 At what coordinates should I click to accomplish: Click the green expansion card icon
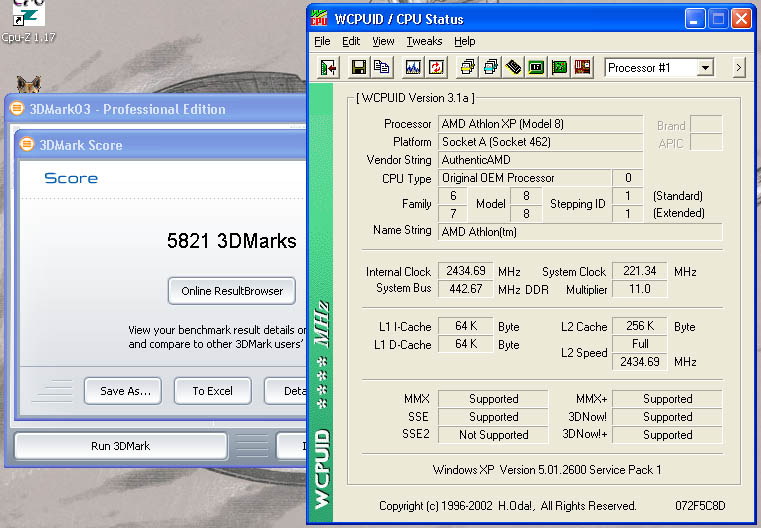559,67
